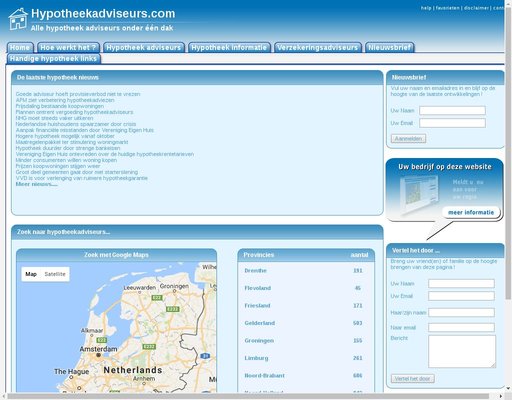Focus the newsletter Uw Naam field

click(x=452, y=110)
